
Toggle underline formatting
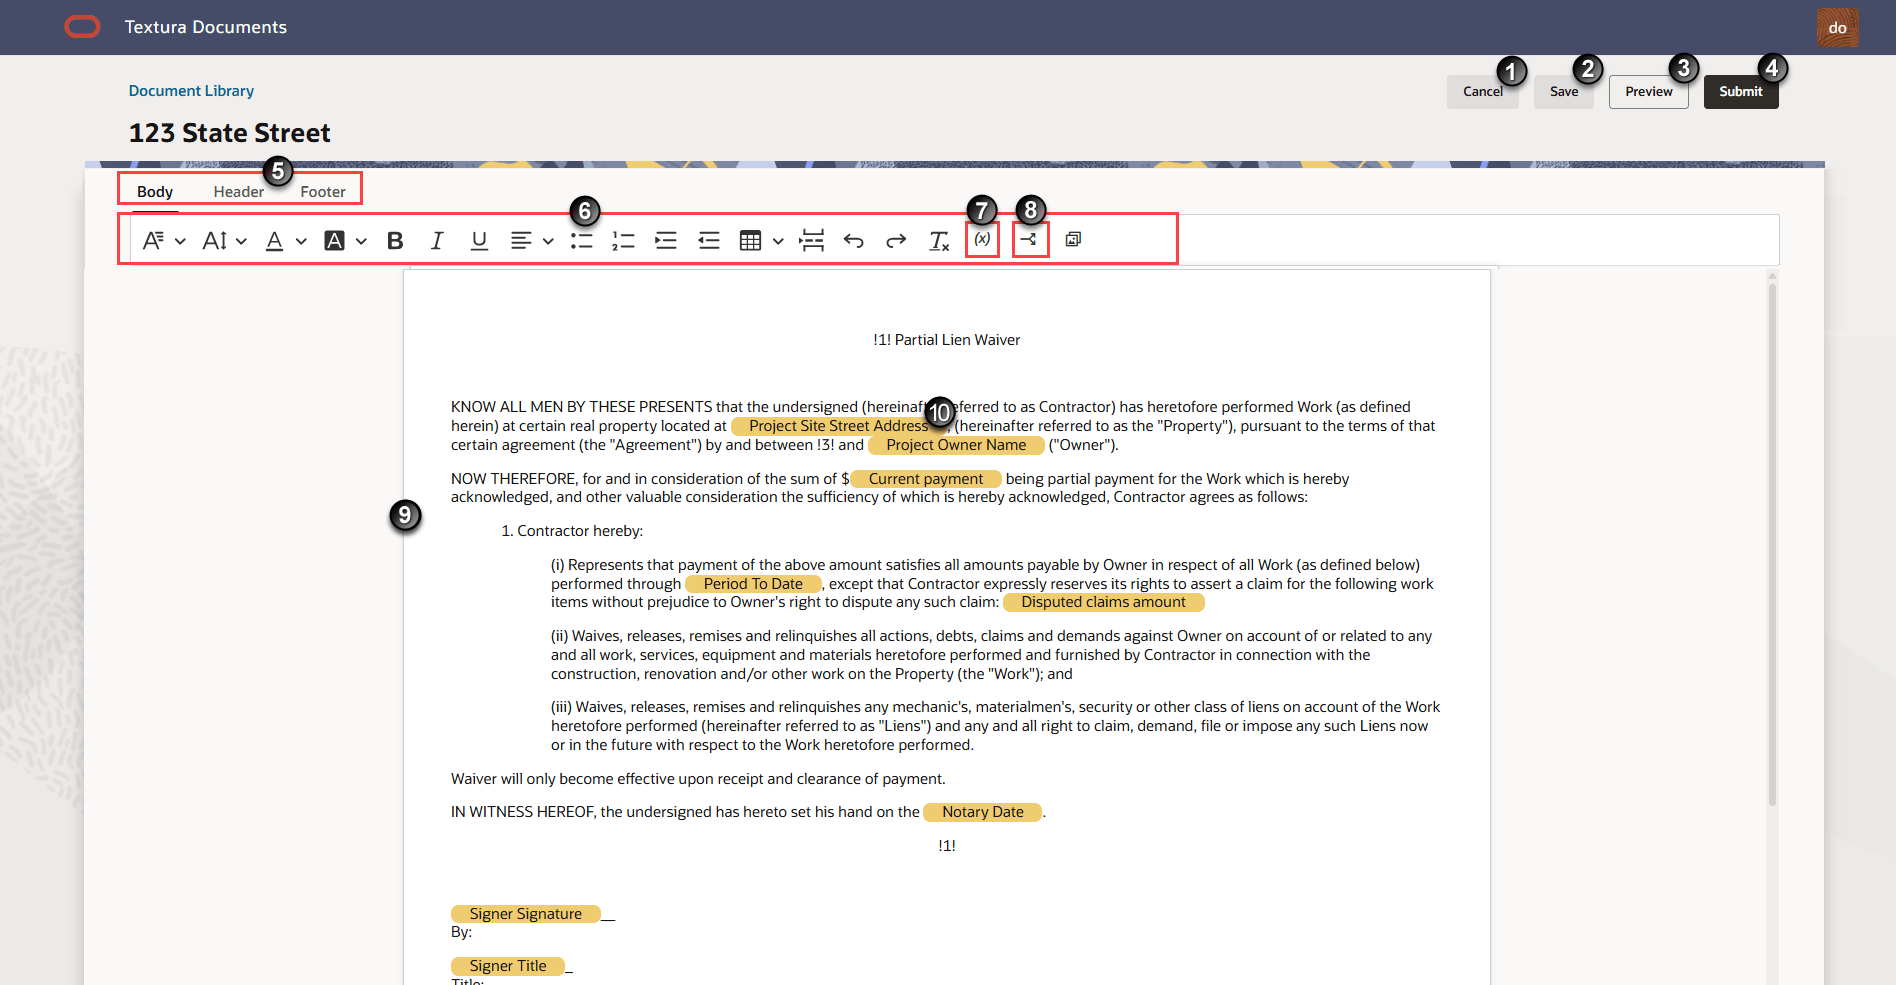point(478,240)
